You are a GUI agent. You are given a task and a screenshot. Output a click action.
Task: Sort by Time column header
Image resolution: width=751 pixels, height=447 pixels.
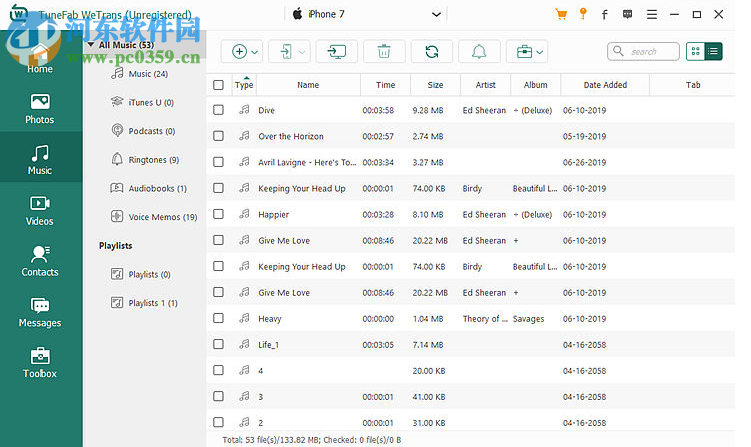[385, 85]
